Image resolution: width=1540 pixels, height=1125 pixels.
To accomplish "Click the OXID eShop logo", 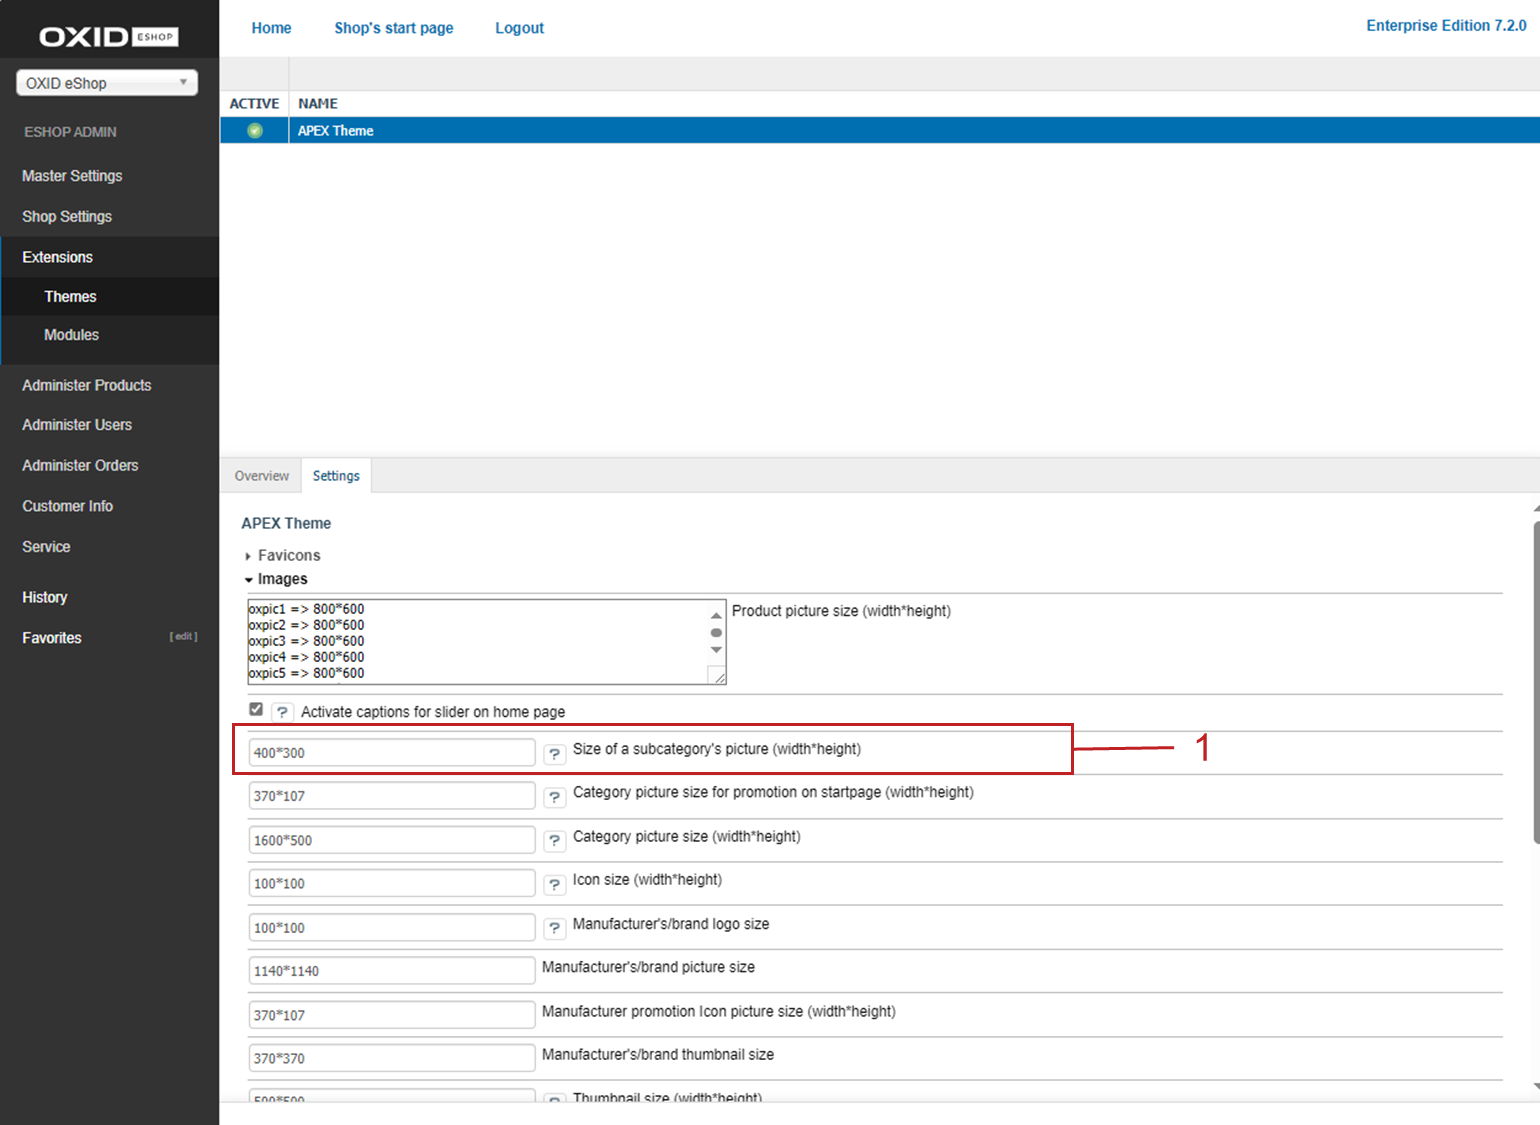I will tap(108, 37).
